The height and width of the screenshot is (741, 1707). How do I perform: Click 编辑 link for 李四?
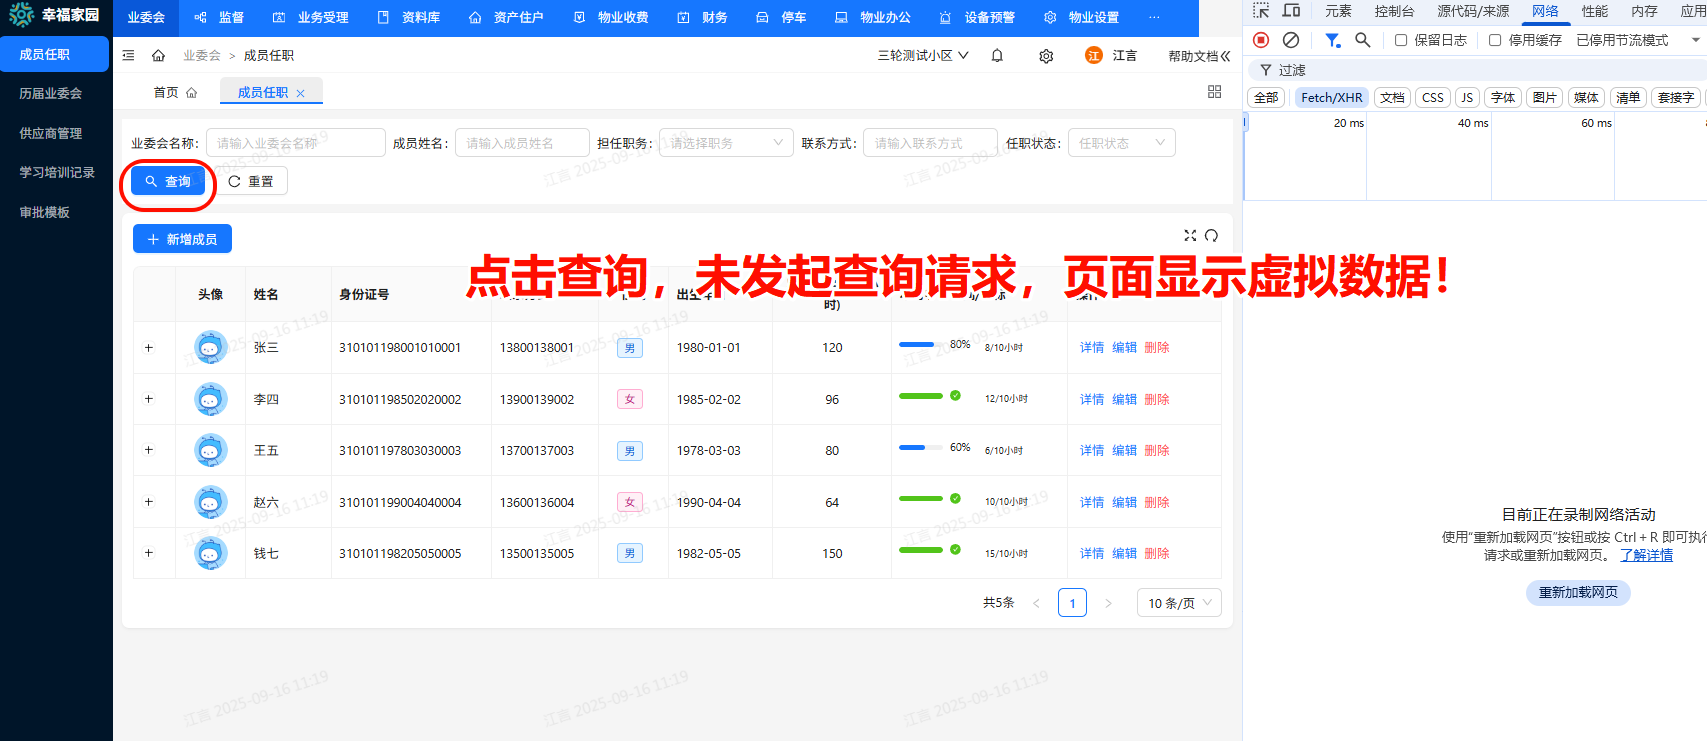tap(1124, 399)
